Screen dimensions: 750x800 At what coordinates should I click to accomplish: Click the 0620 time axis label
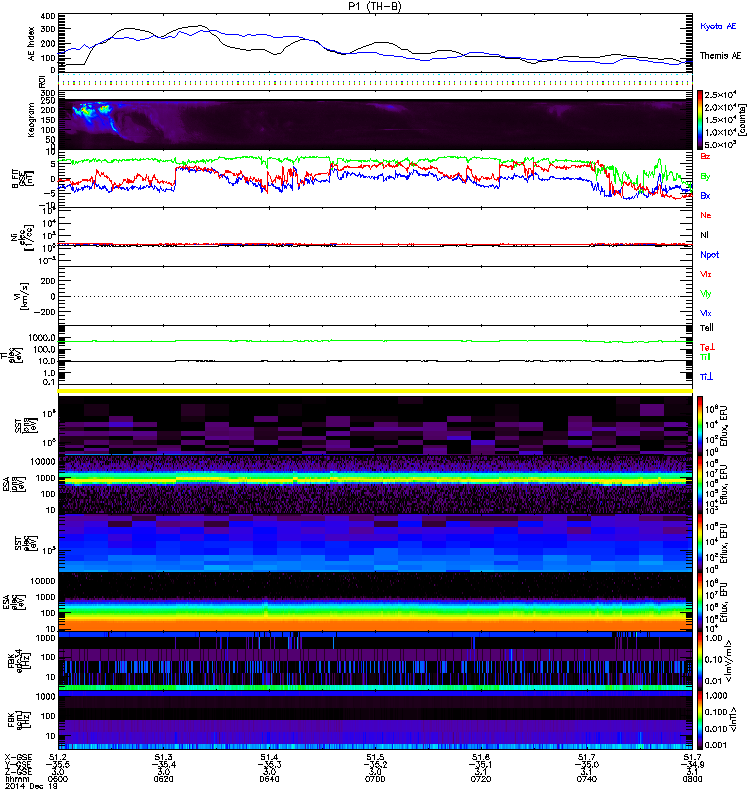pyautogui.click(x=163, y=779)
